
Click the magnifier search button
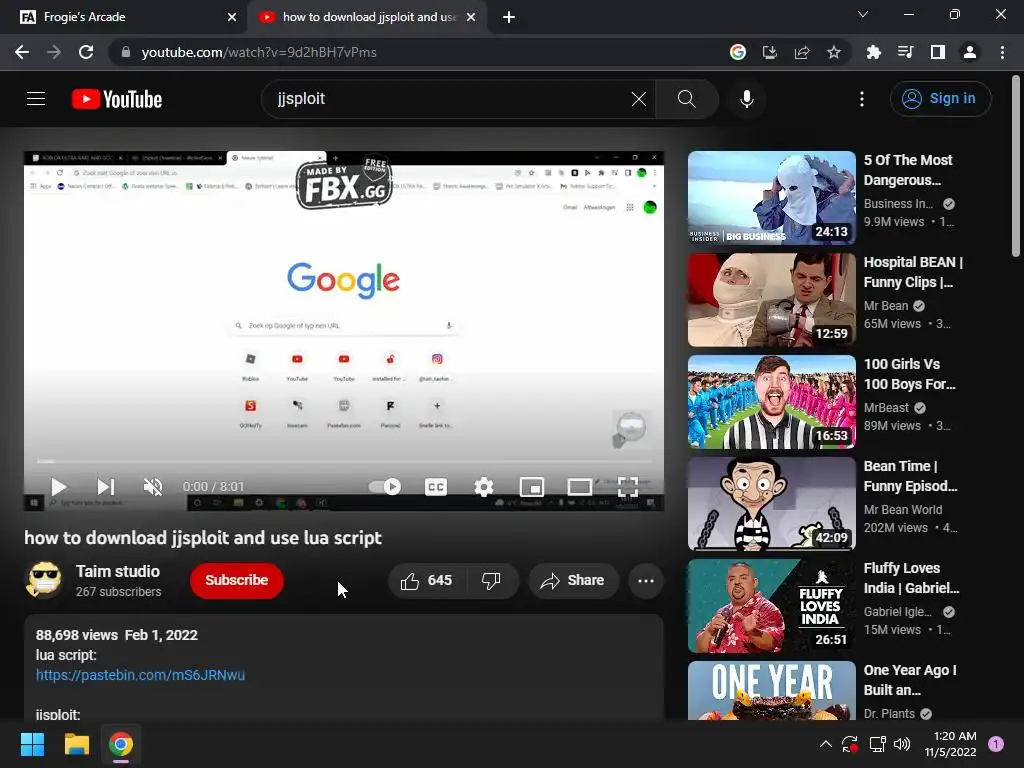click(686, 99)
